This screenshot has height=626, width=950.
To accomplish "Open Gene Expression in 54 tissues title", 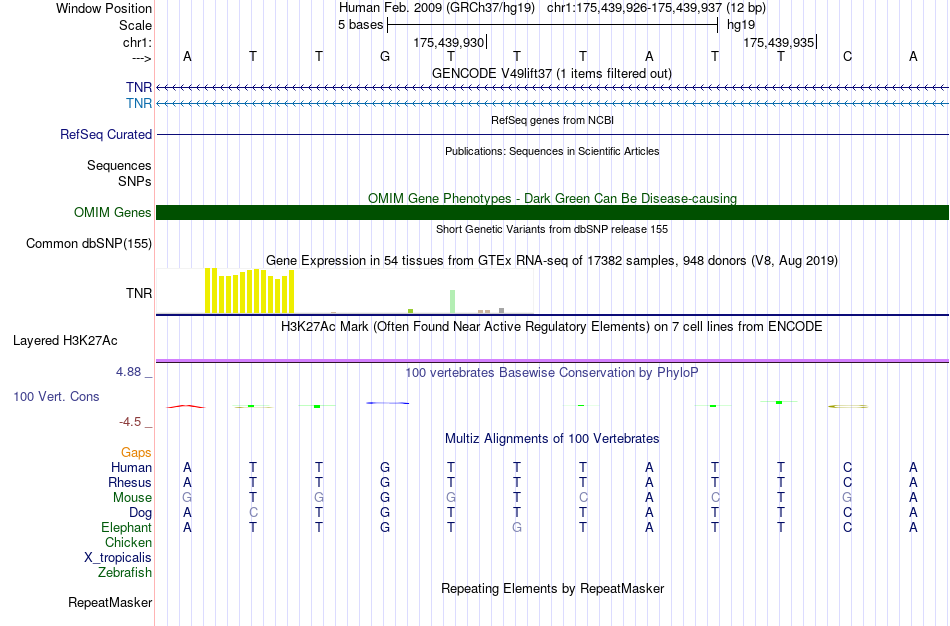I will tap(552, 261).
